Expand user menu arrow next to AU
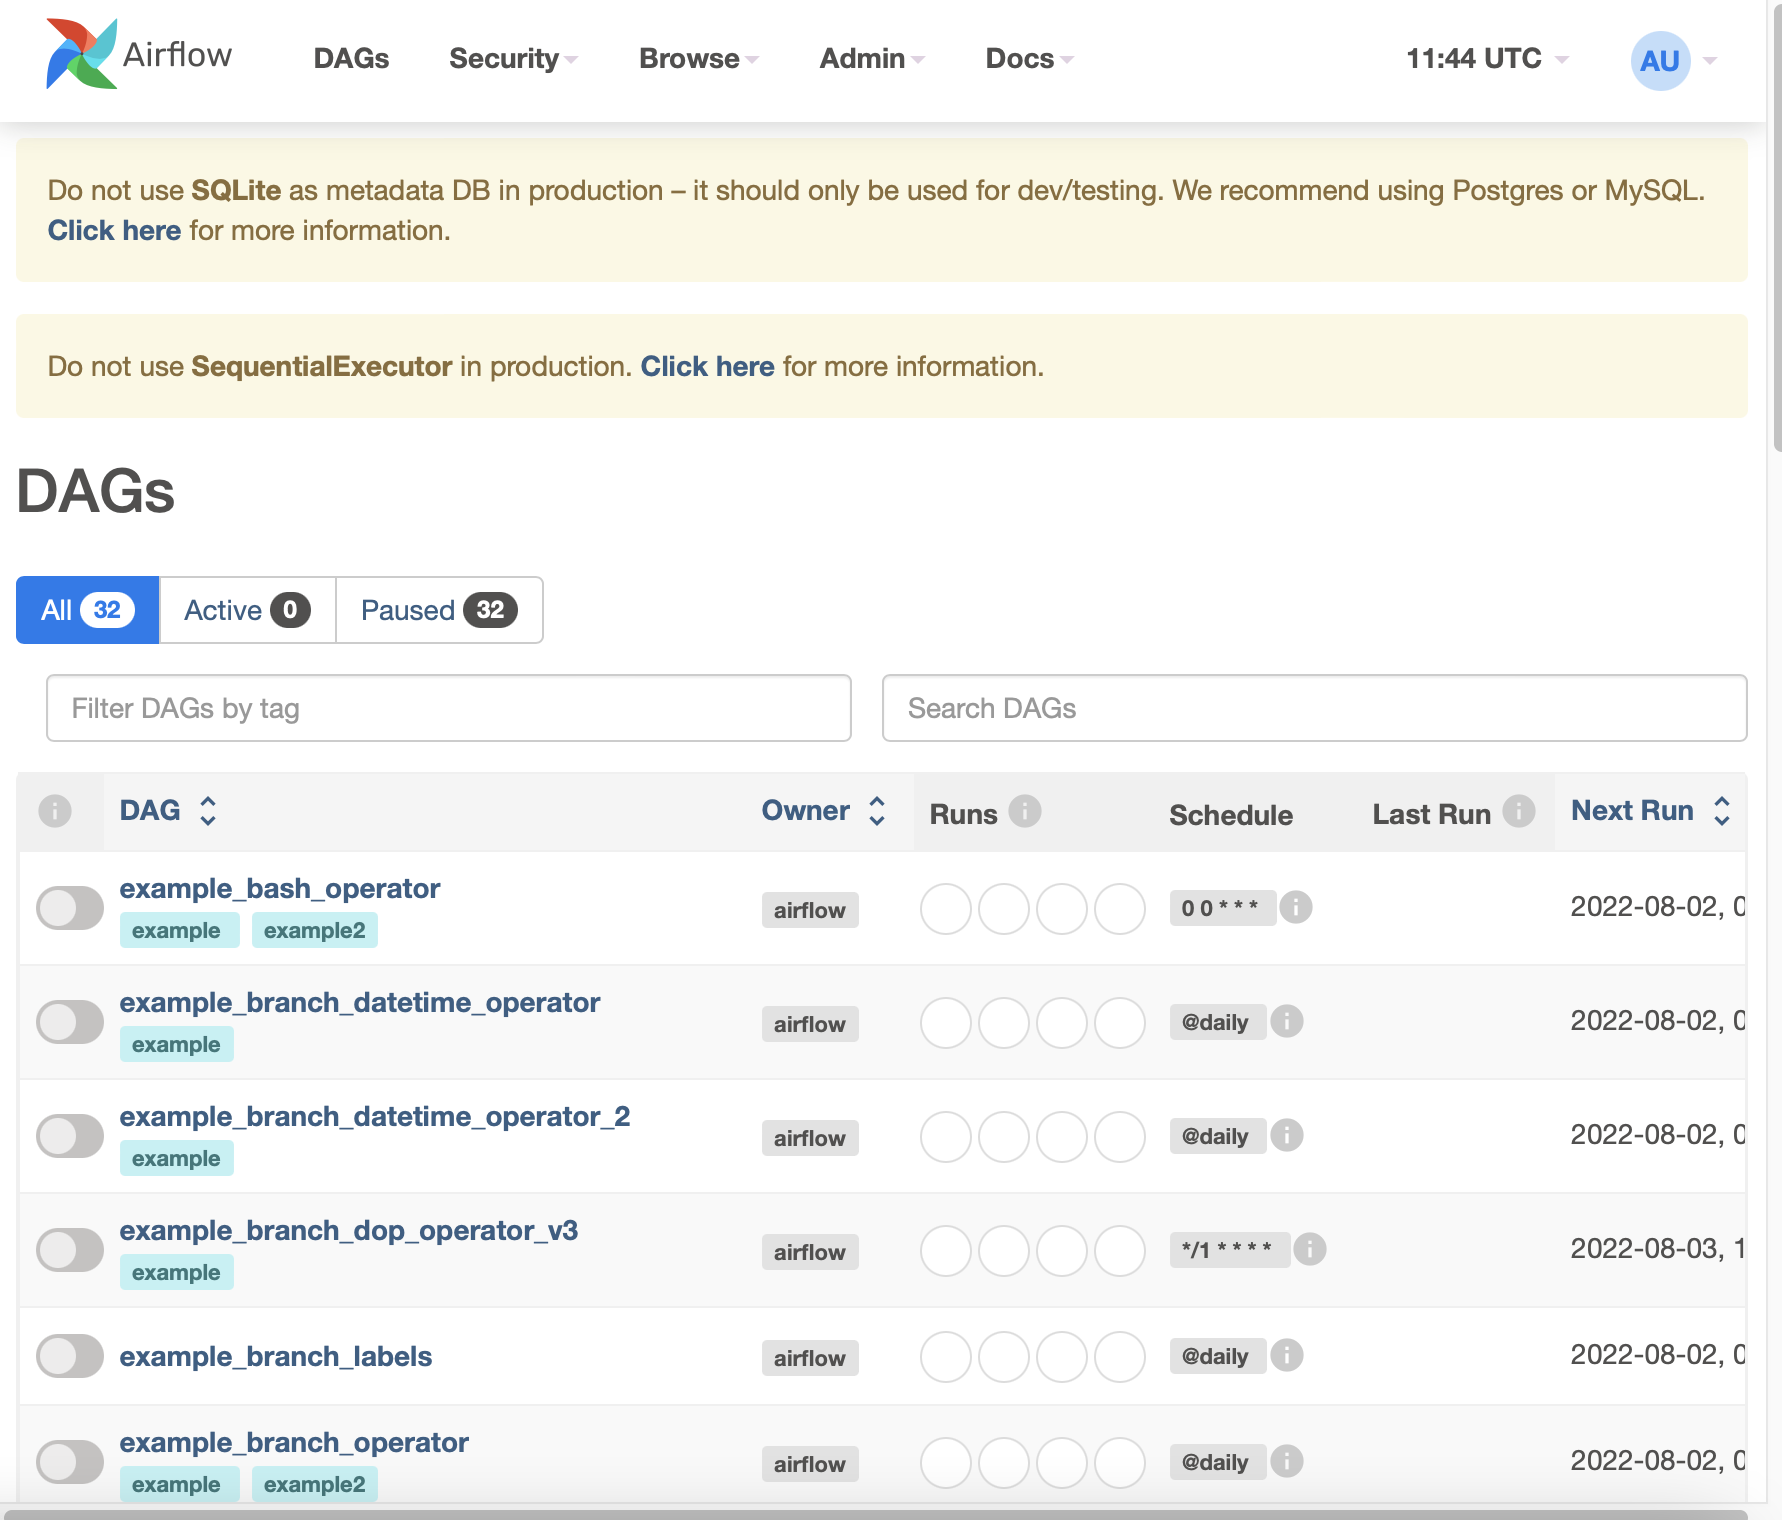Viewport: 1782px width, 1520px height. point(1710,61)
